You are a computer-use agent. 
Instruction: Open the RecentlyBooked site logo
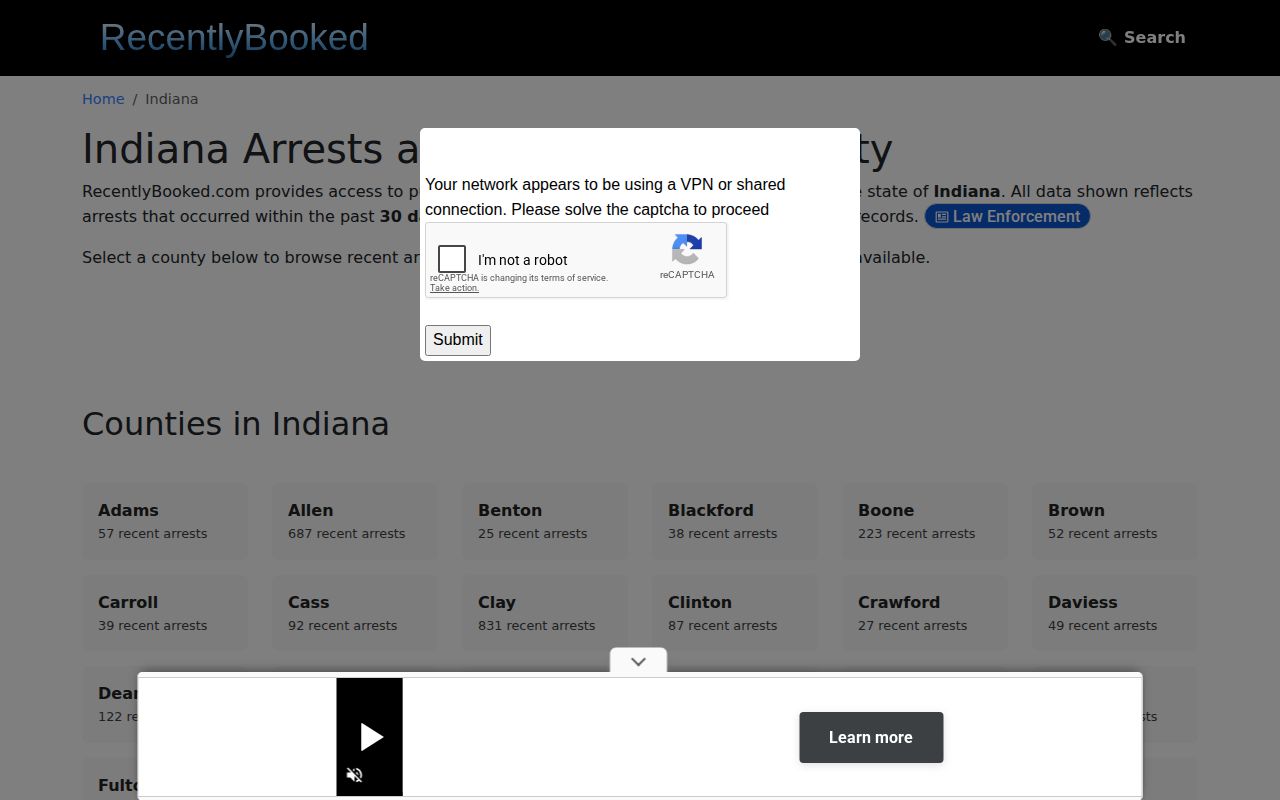[234, 37]
